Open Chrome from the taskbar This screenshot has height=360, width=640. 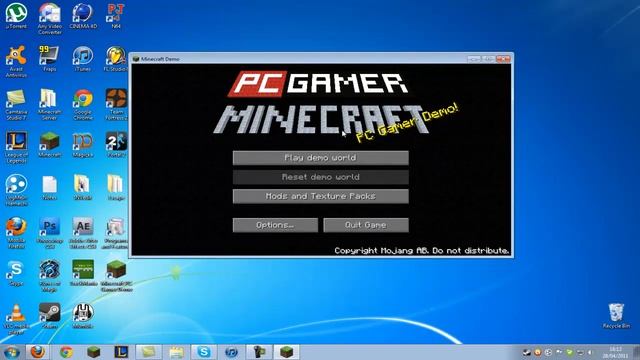pos(66,352)
